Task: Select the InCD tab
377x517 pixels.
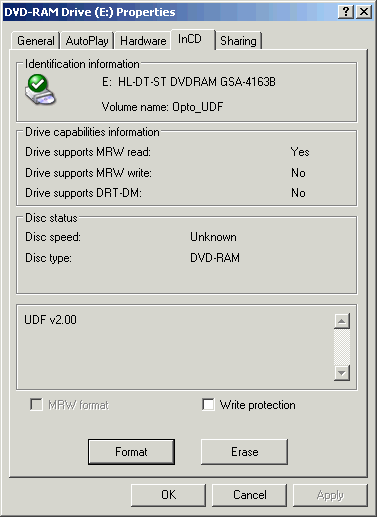Action: (x=193, y=39)
